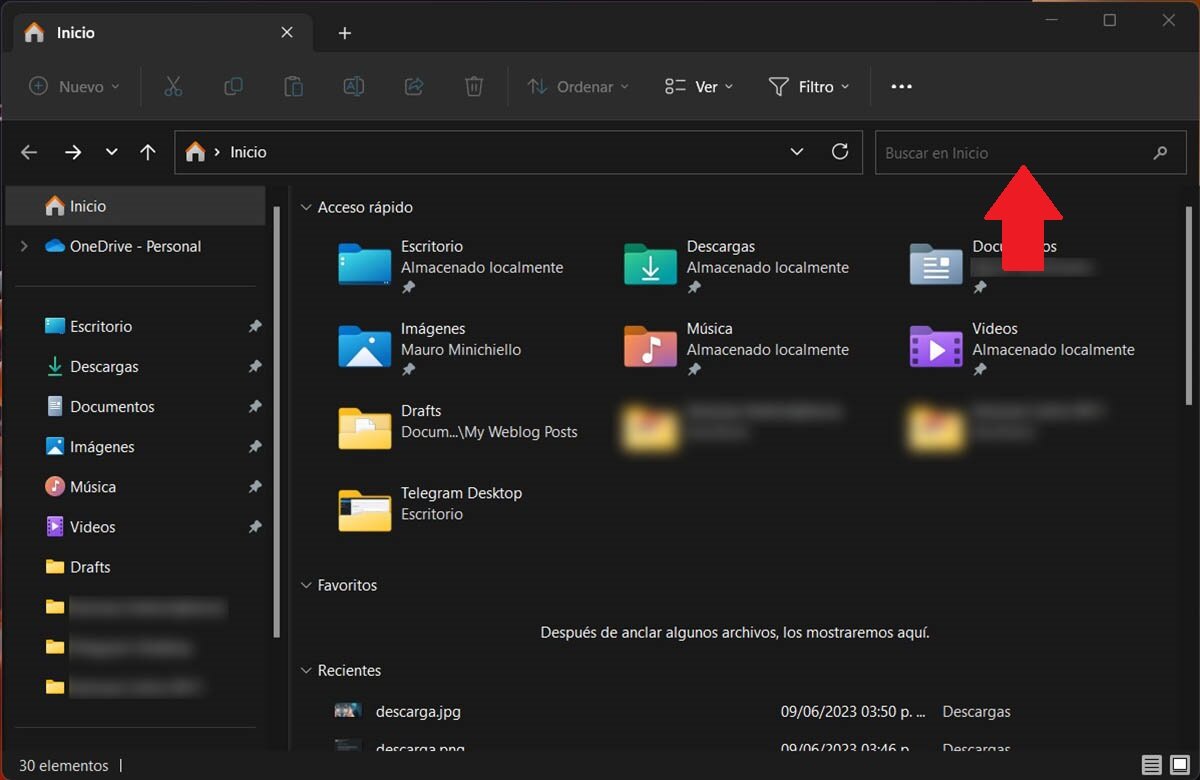Expand OneDrive - Personal tree node
The width and height of the screenshot is (1200, 780).
point(24,246)
